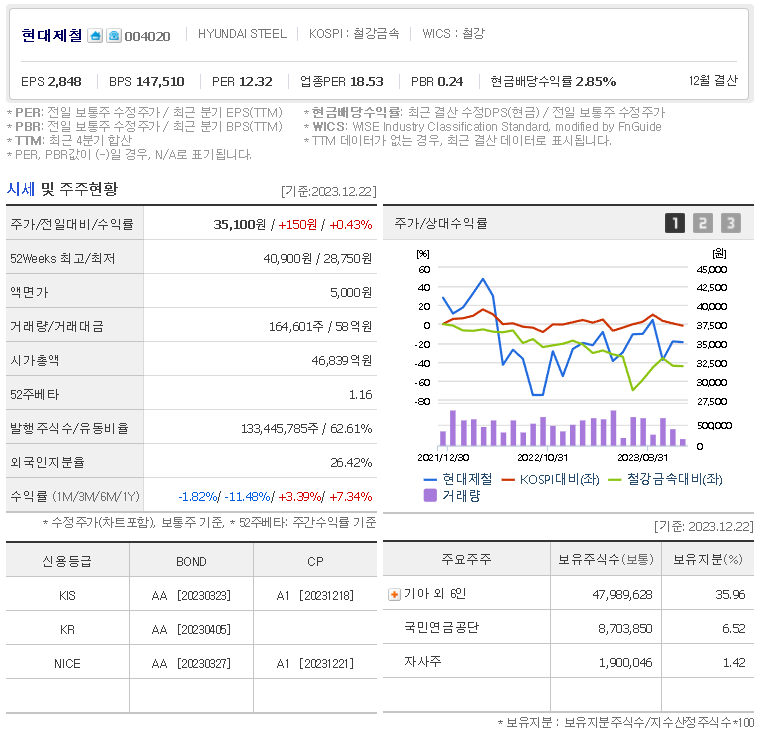Select the 40,900원 / 28,750원 52-week range
The image size is (766, 737).
pos(318,258)
